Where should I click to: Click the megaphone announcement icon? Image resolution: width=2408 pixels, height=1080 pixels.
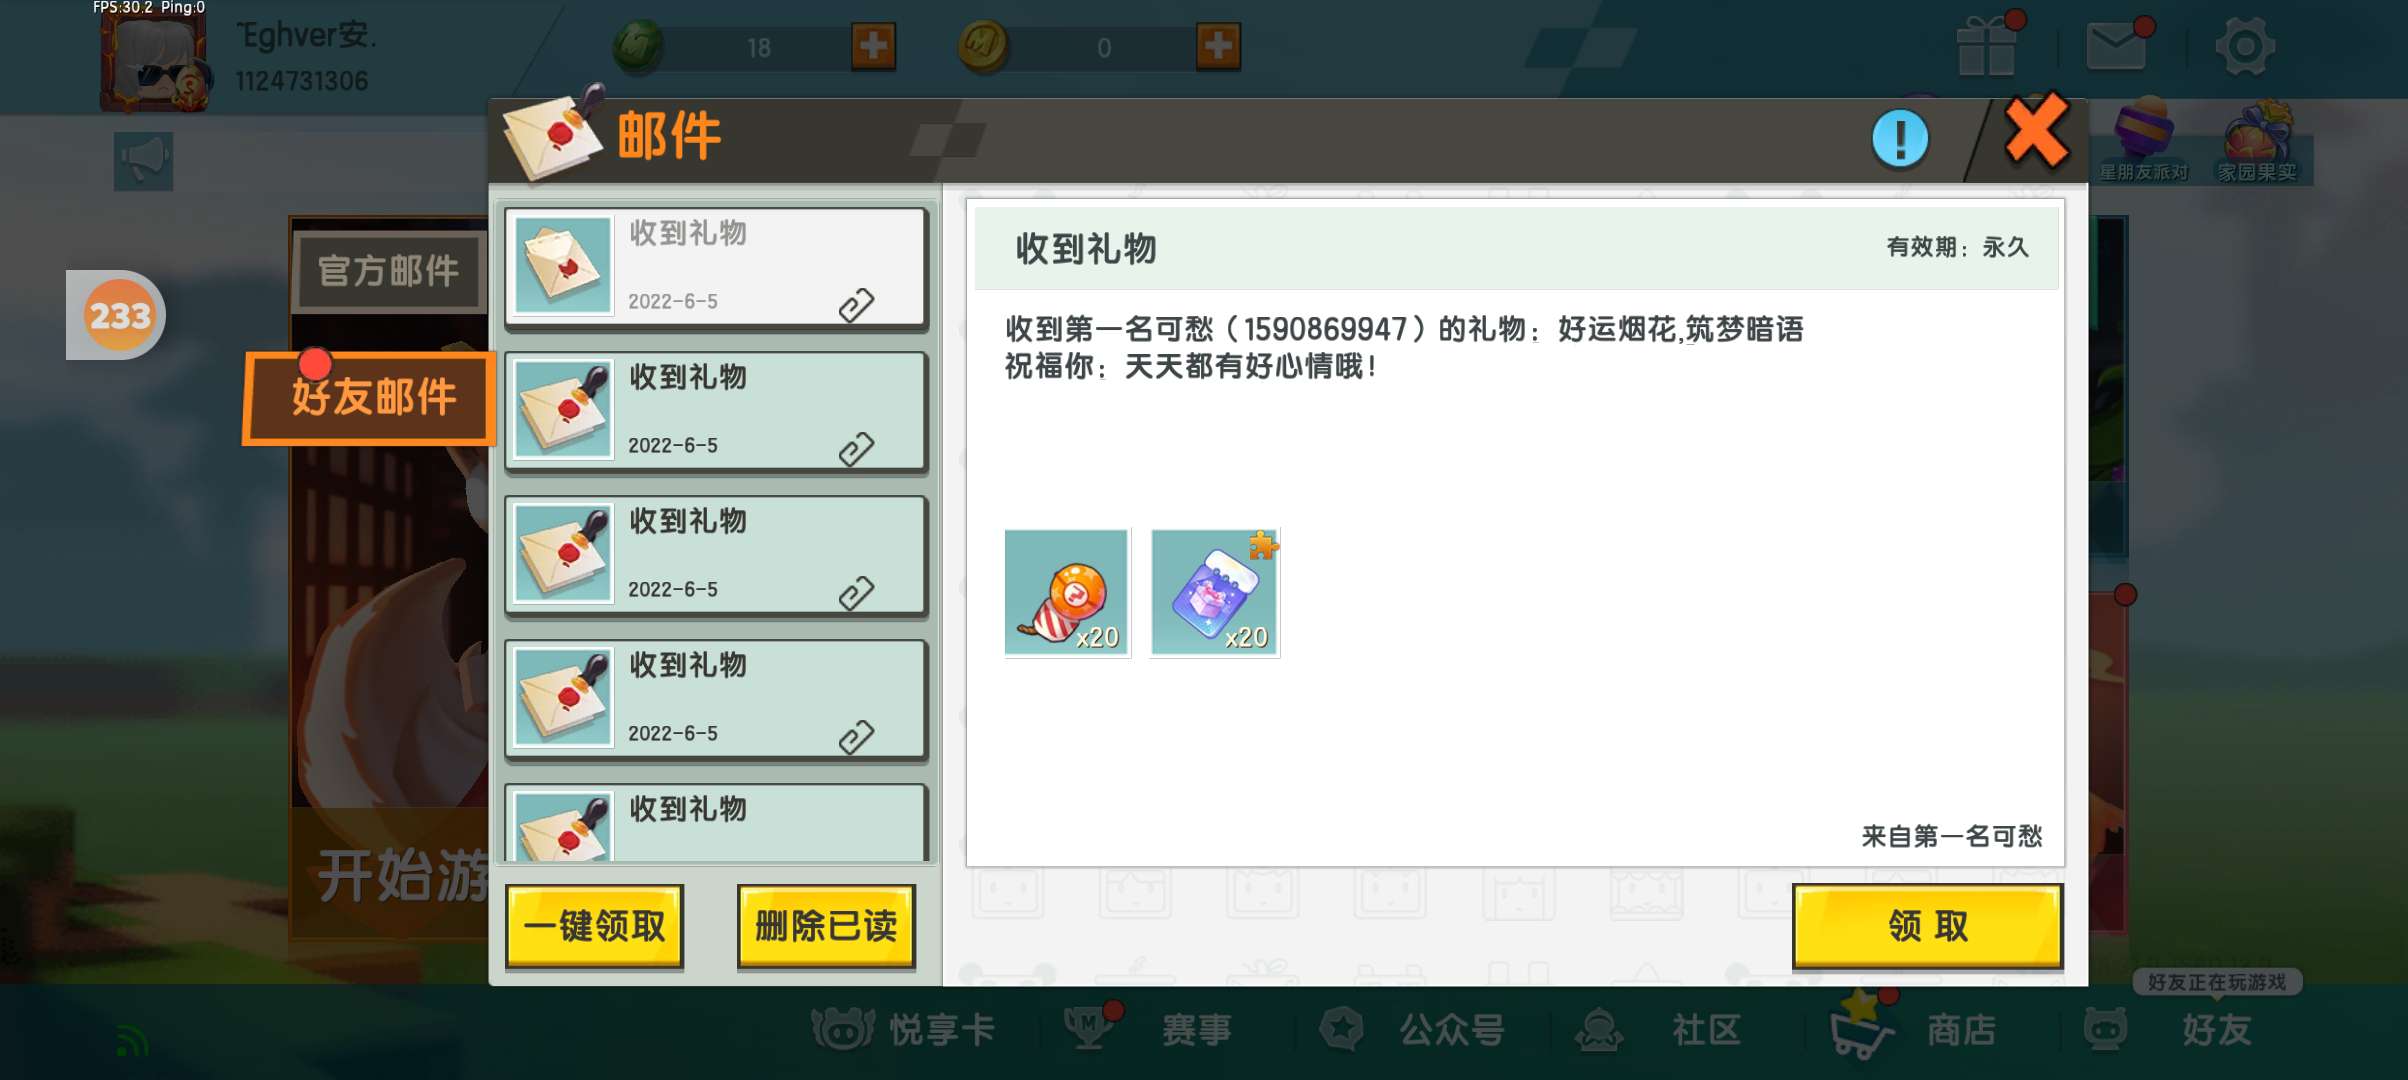[143, 161]
